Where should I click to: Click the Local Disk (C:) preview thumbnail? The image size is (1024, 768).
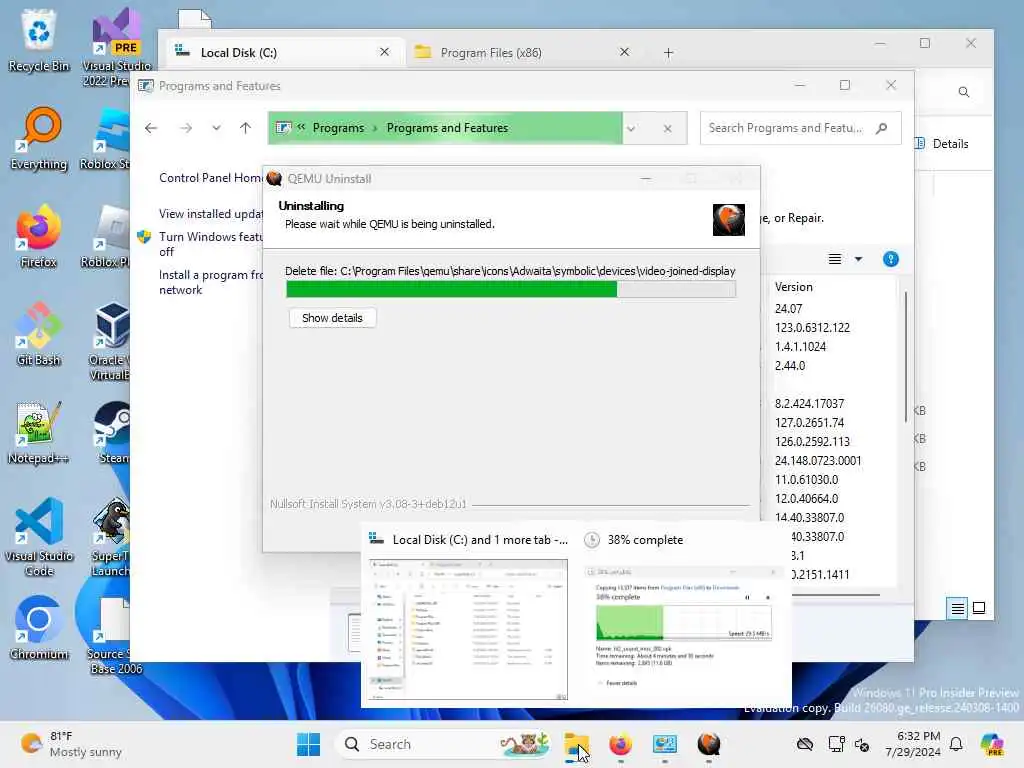click(x=468, y=630)
